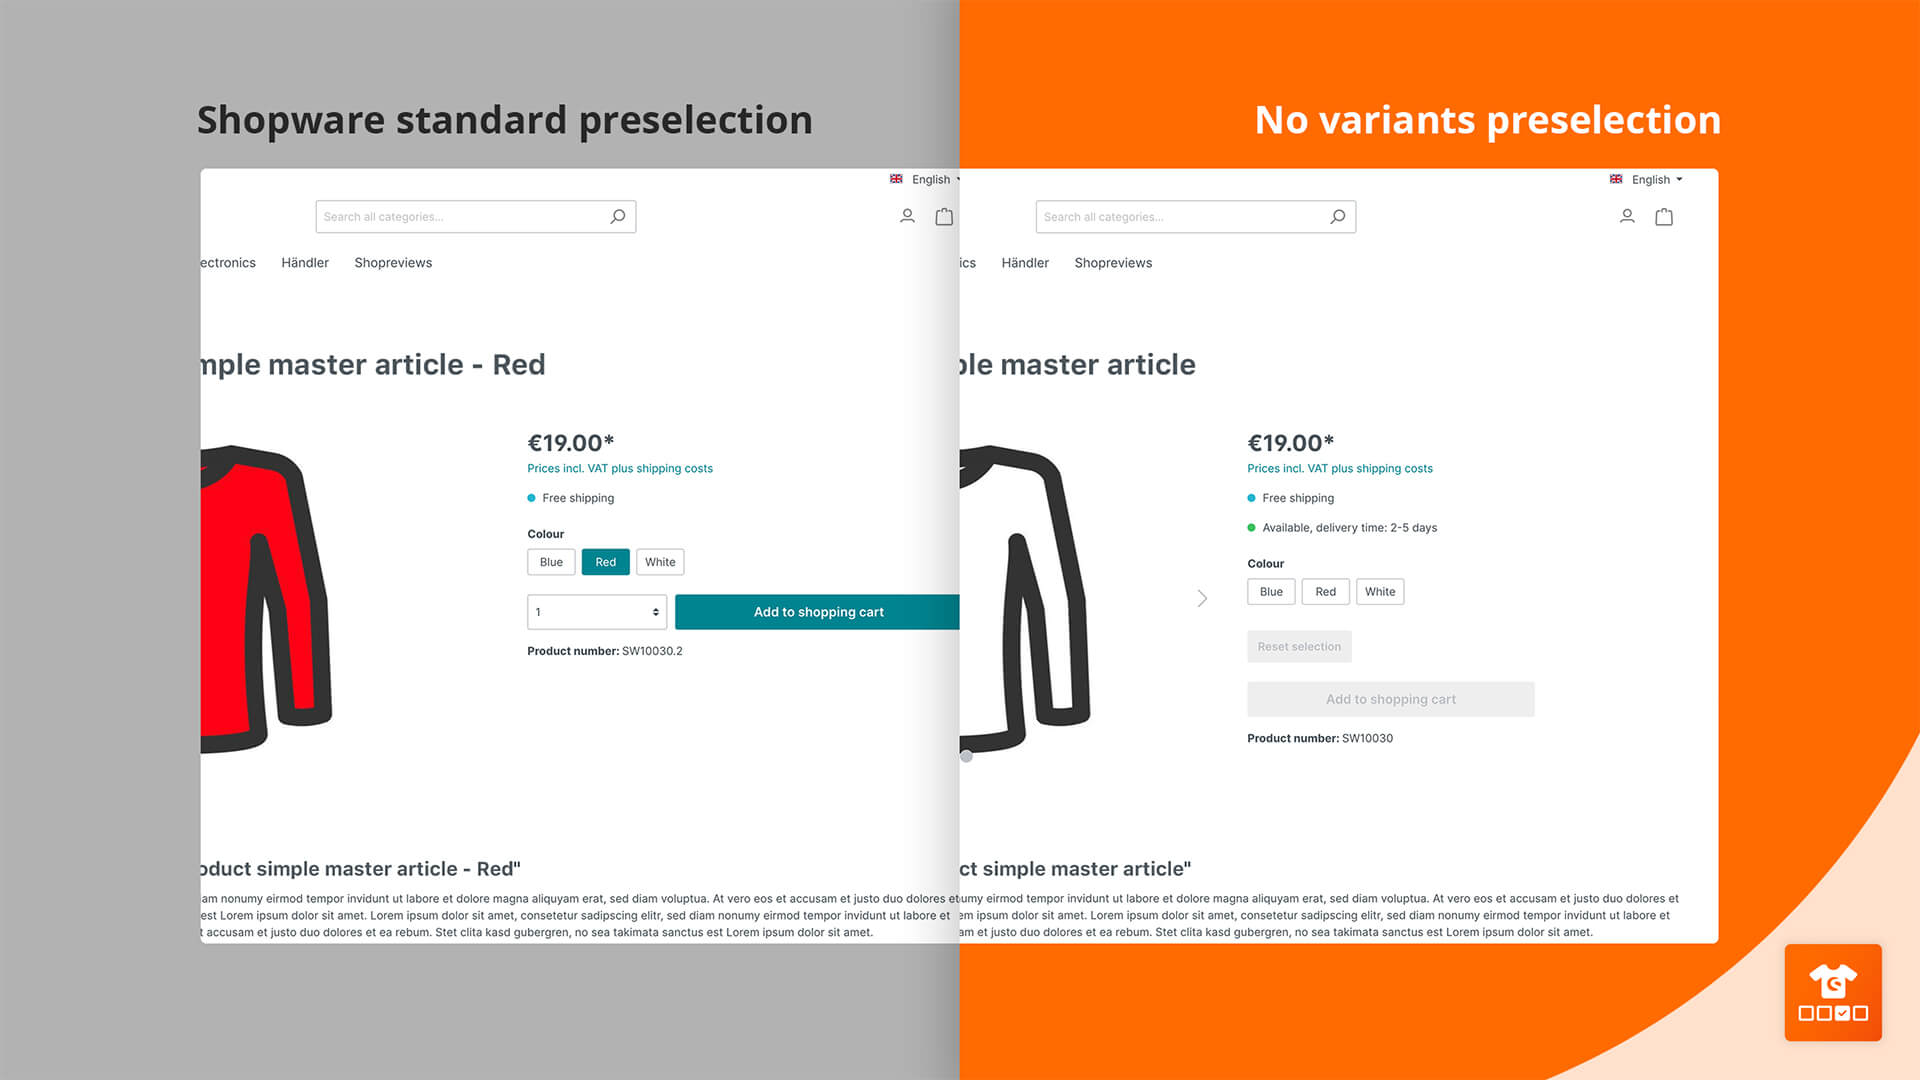The height and width of the screenshot is (1080, 1920).
Task: Click Shopreviews menu item left side
Action: (x=393, y=262)
